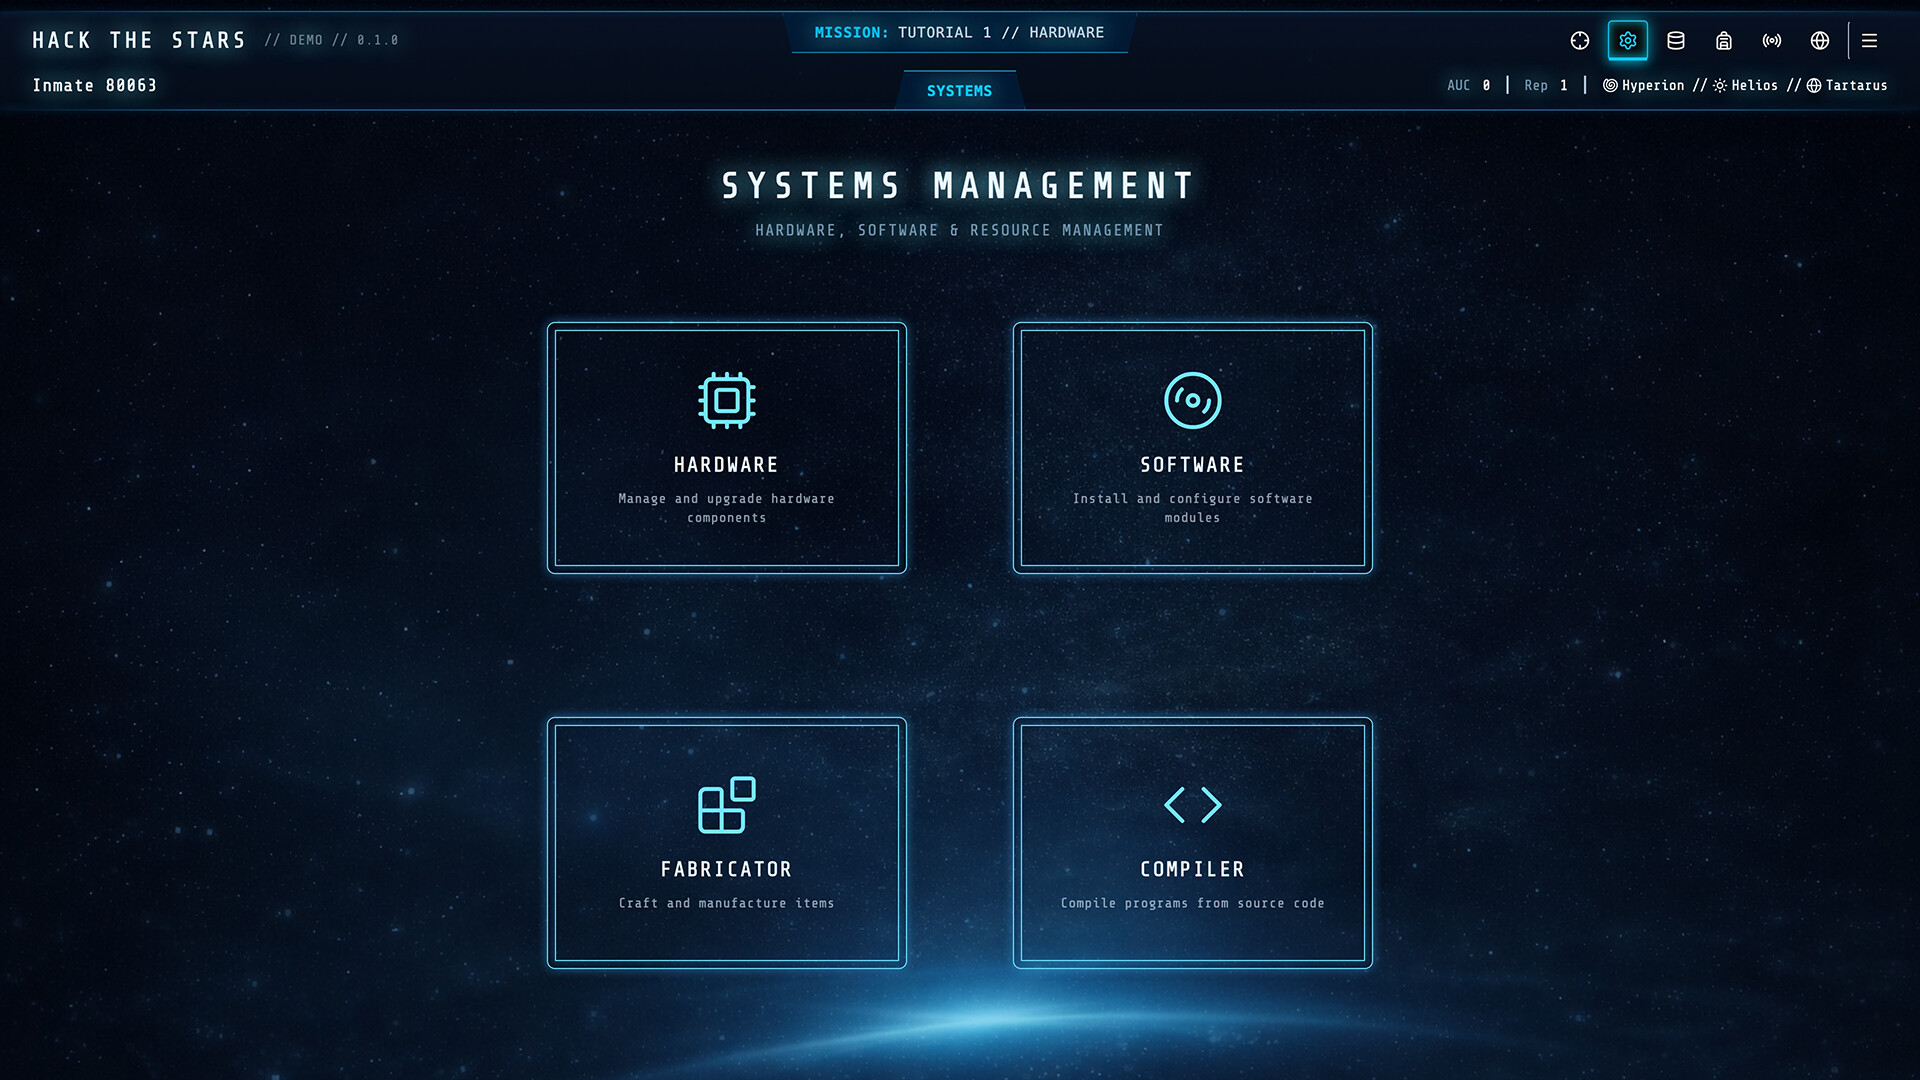Image resolution: width=1920 pixels, height=1080 pixels.
Task: Select the broadcast signal icon
Action: (1772, 41)
